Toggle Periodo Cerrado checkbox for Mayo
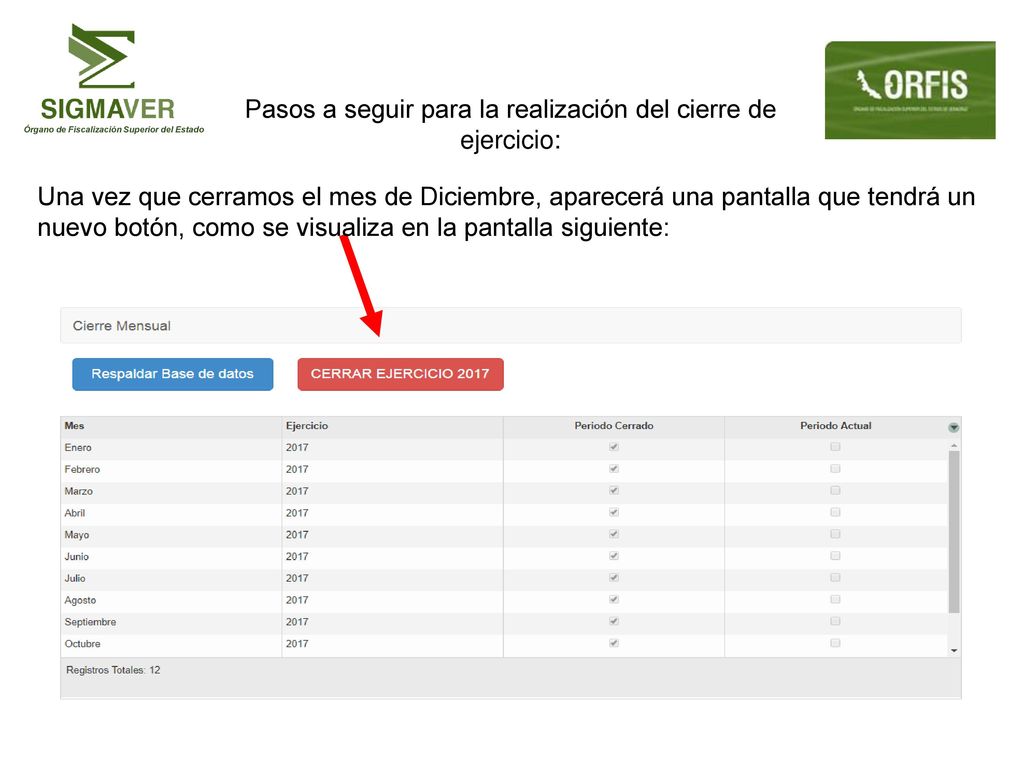The width and height of the screenshot is (1024, 768). (614, 534)
